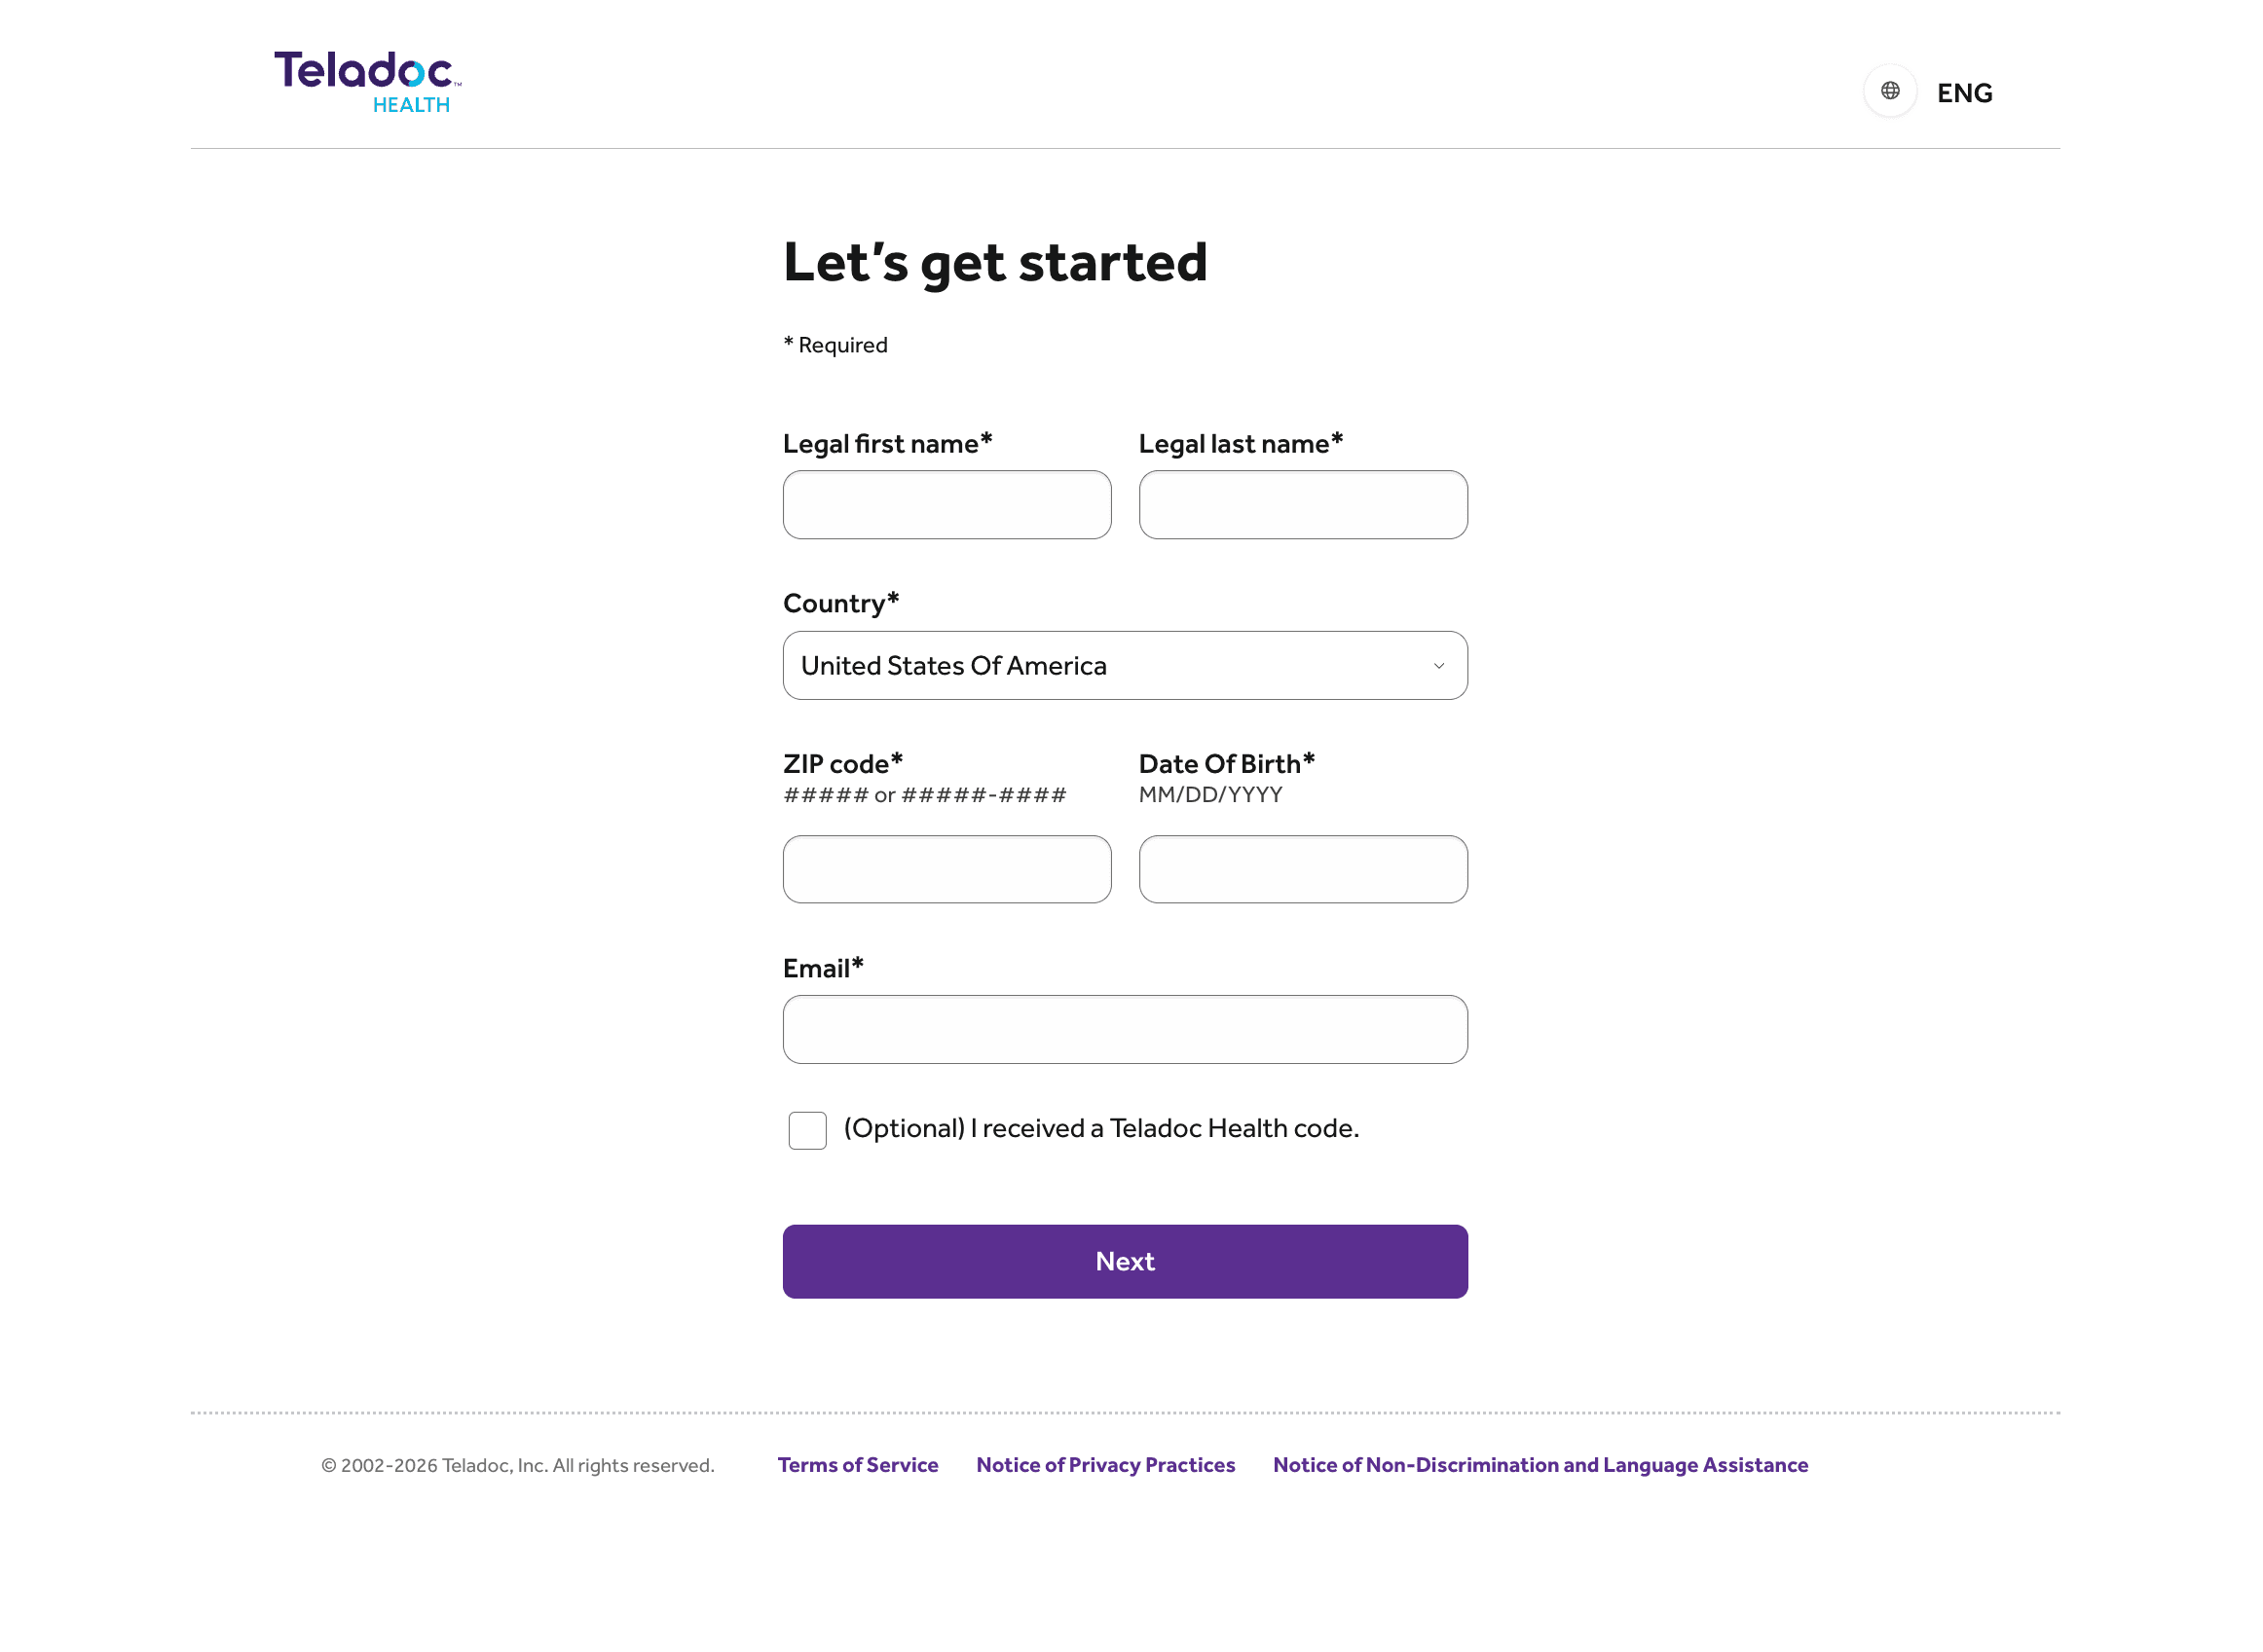The height and width of the screenshot is (1652, 2263).
Task: Open the ENG language selector
Action: [x=1964, y=93]
